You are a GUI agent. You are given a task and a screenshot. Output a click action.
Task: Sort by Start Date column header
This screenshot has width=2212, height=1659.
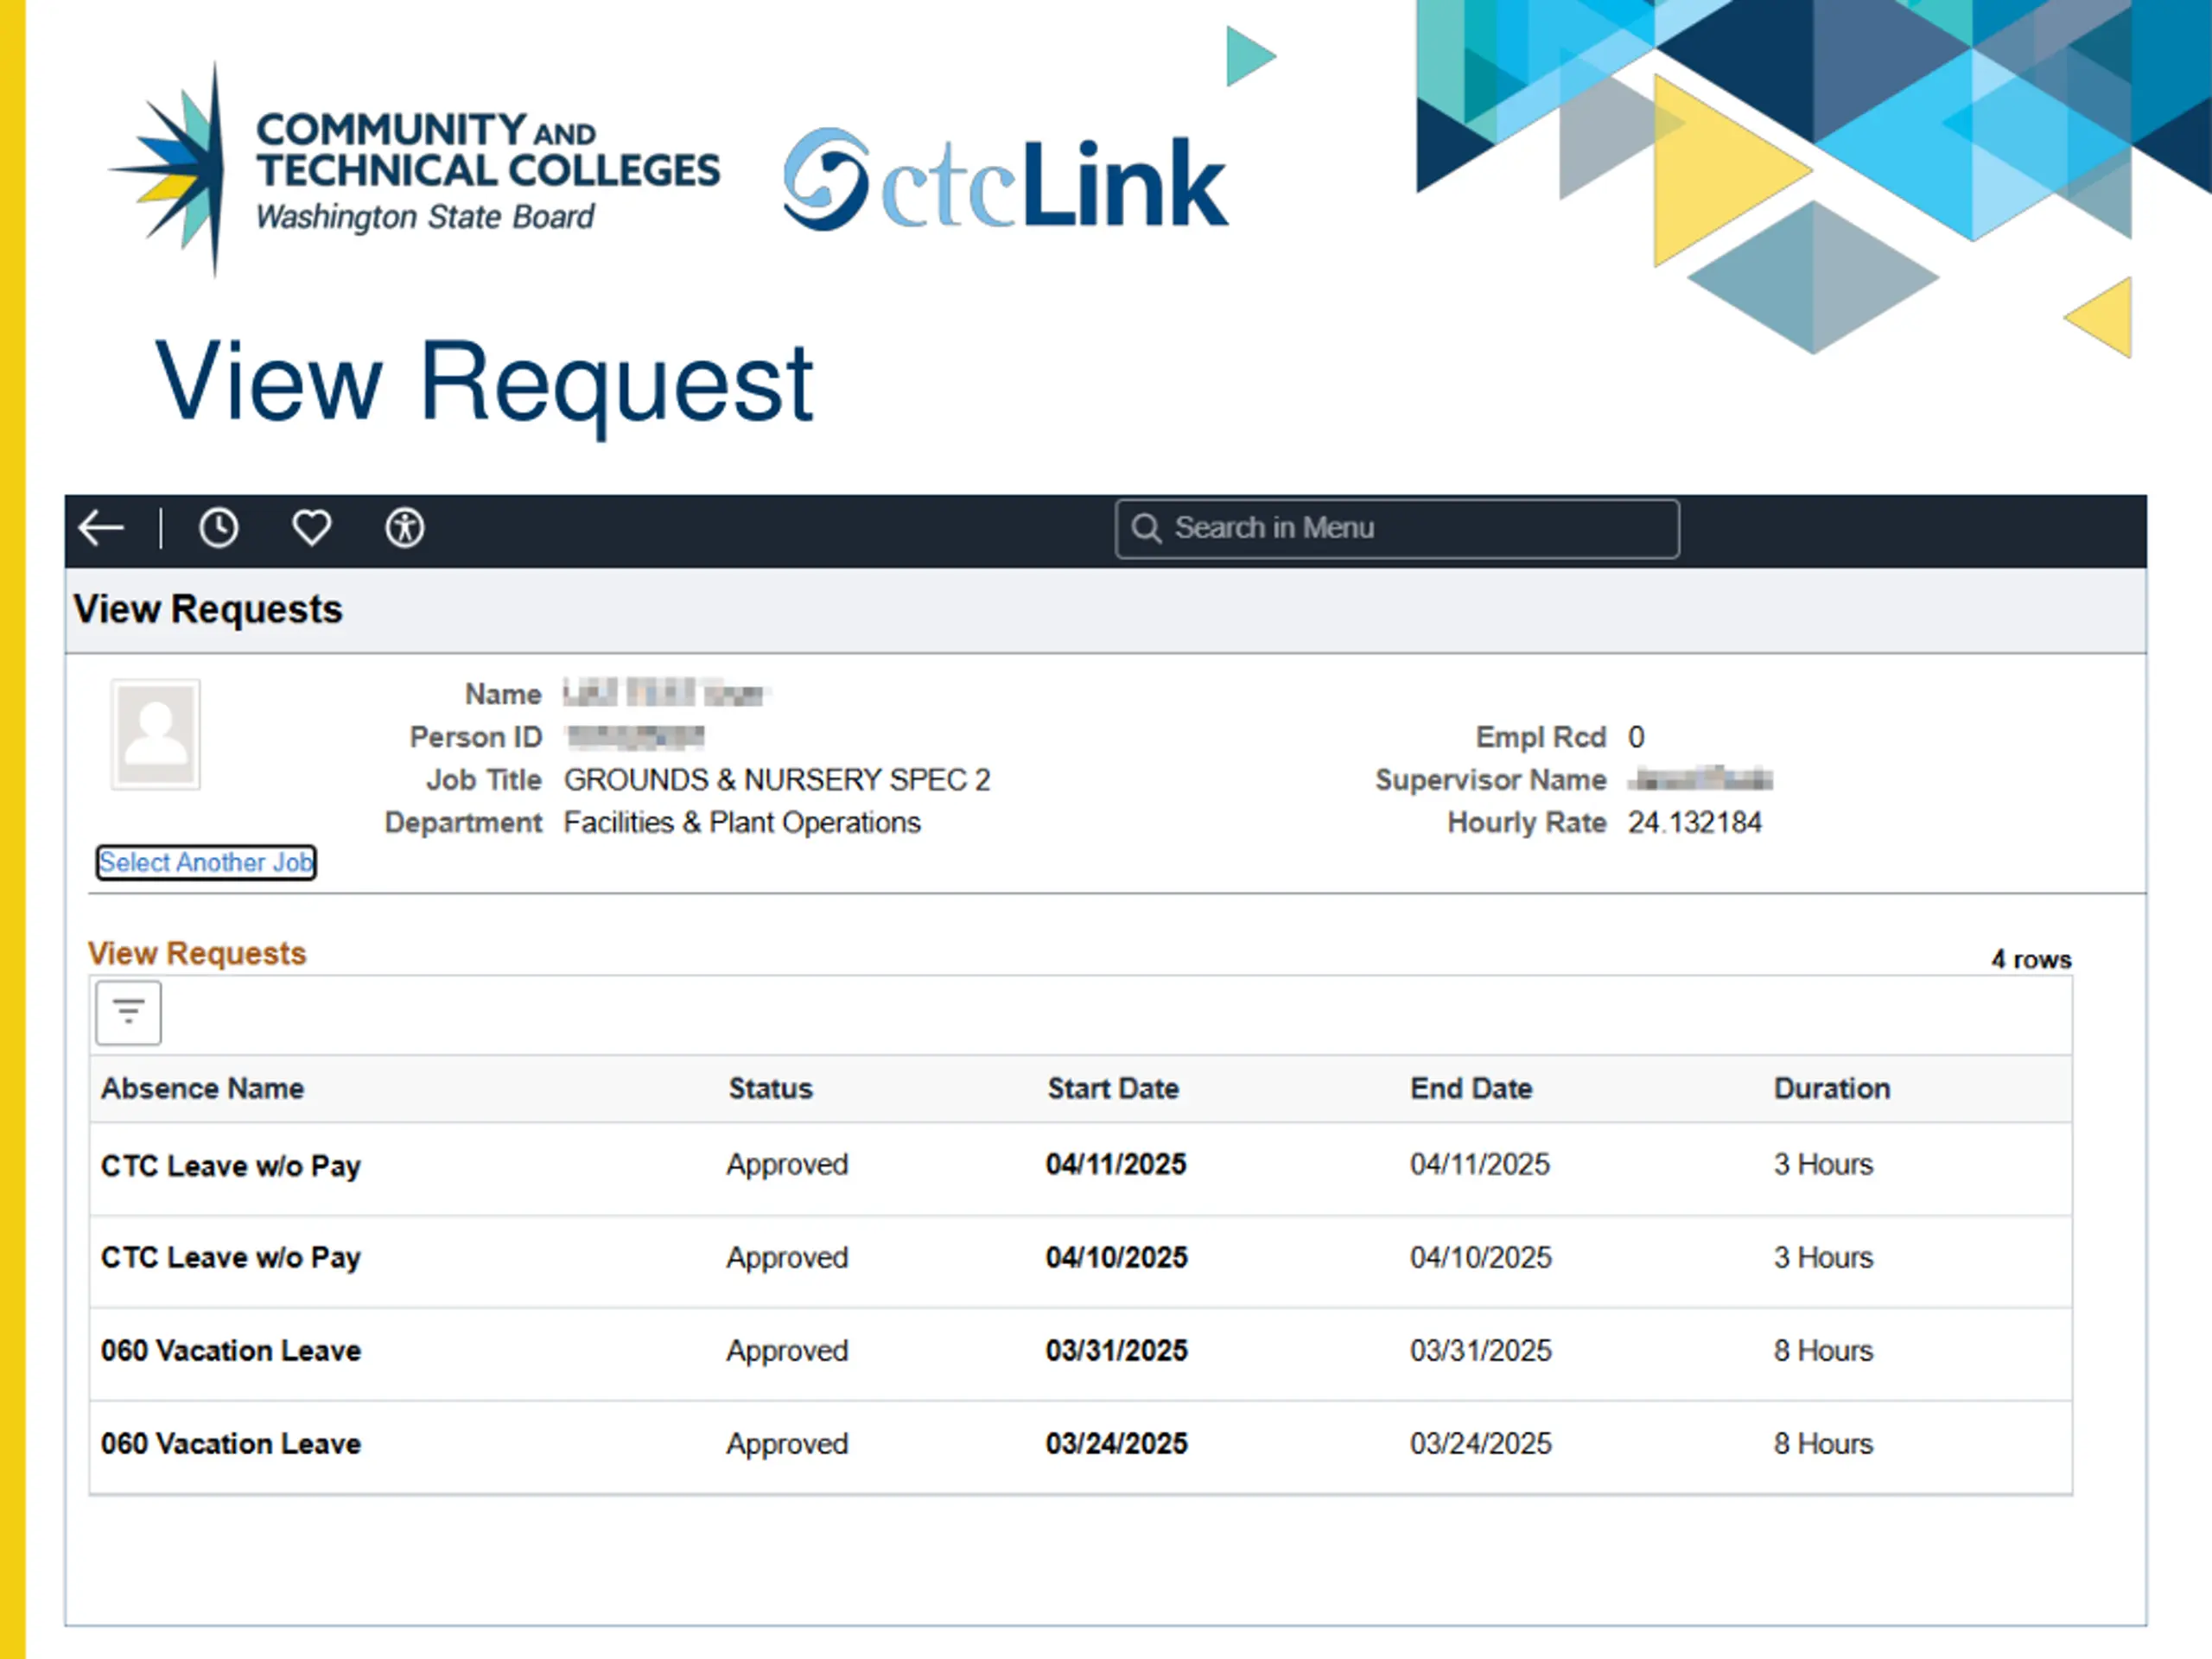coord(1113,1089)
